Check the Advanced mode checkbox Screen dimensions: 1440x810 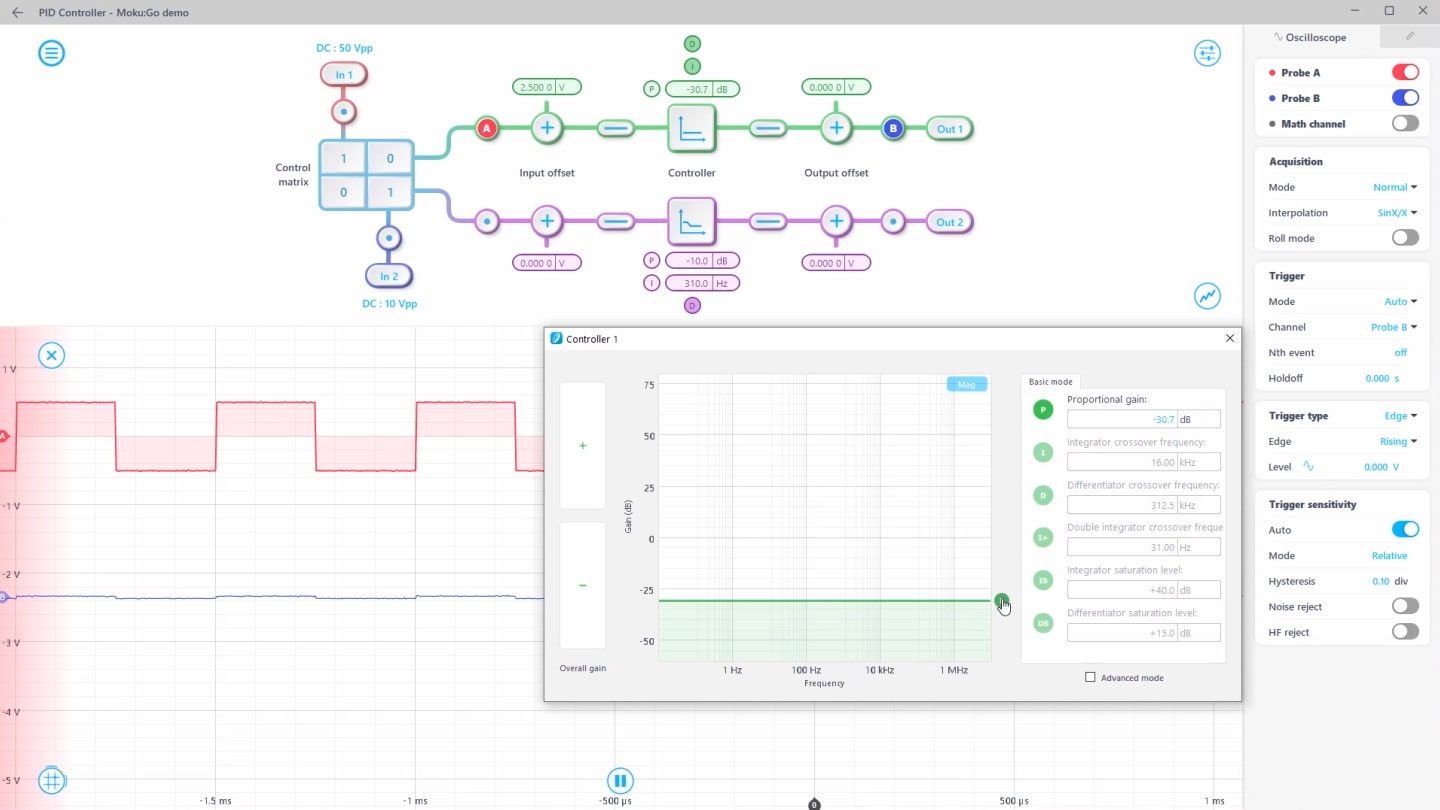[1090, 678]
